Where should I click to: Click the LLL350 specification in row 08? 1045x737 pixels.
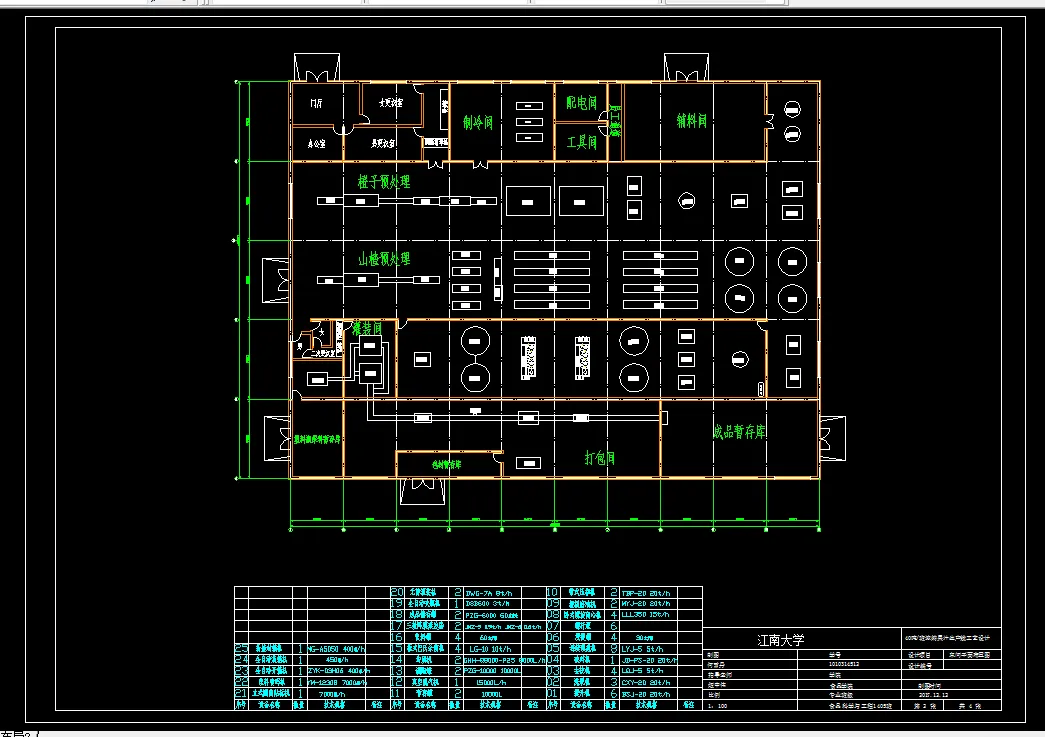645,615
